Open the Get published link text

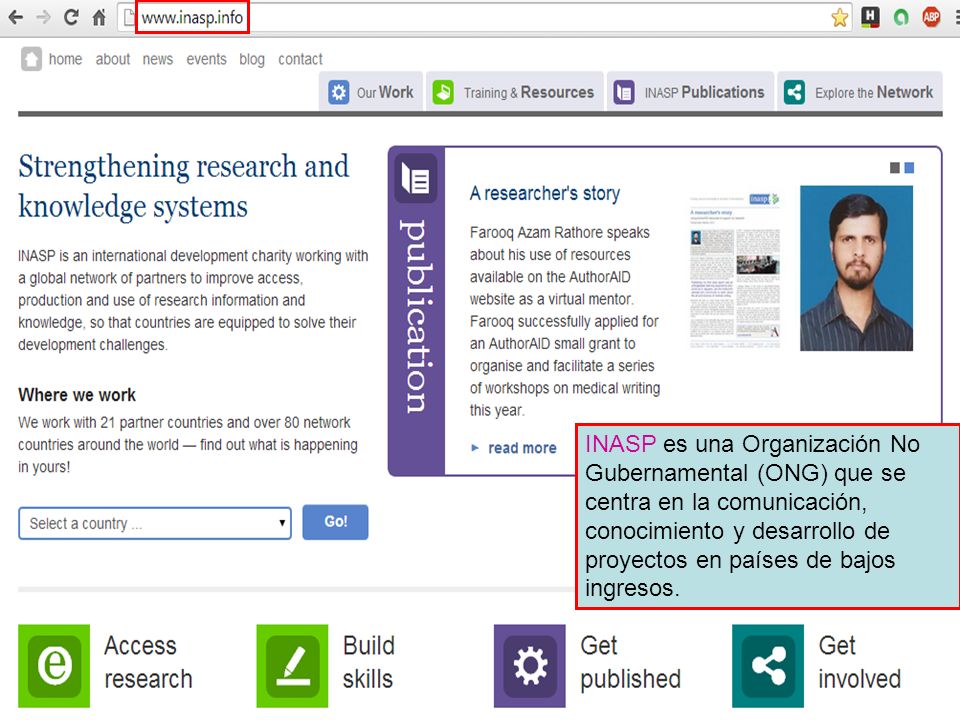631,662
